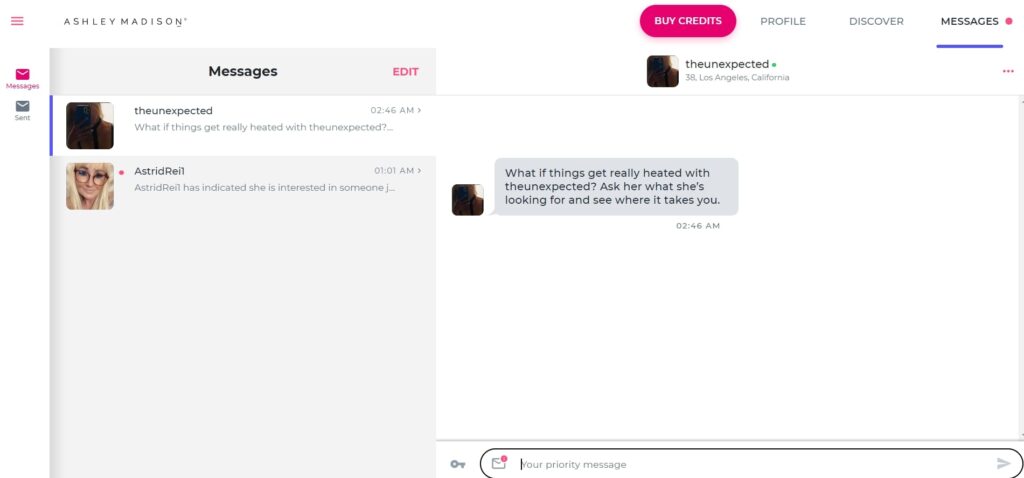1024x478 pixels.
Task: Click theunexpected avatar in chat header
Action: point(662,71)
